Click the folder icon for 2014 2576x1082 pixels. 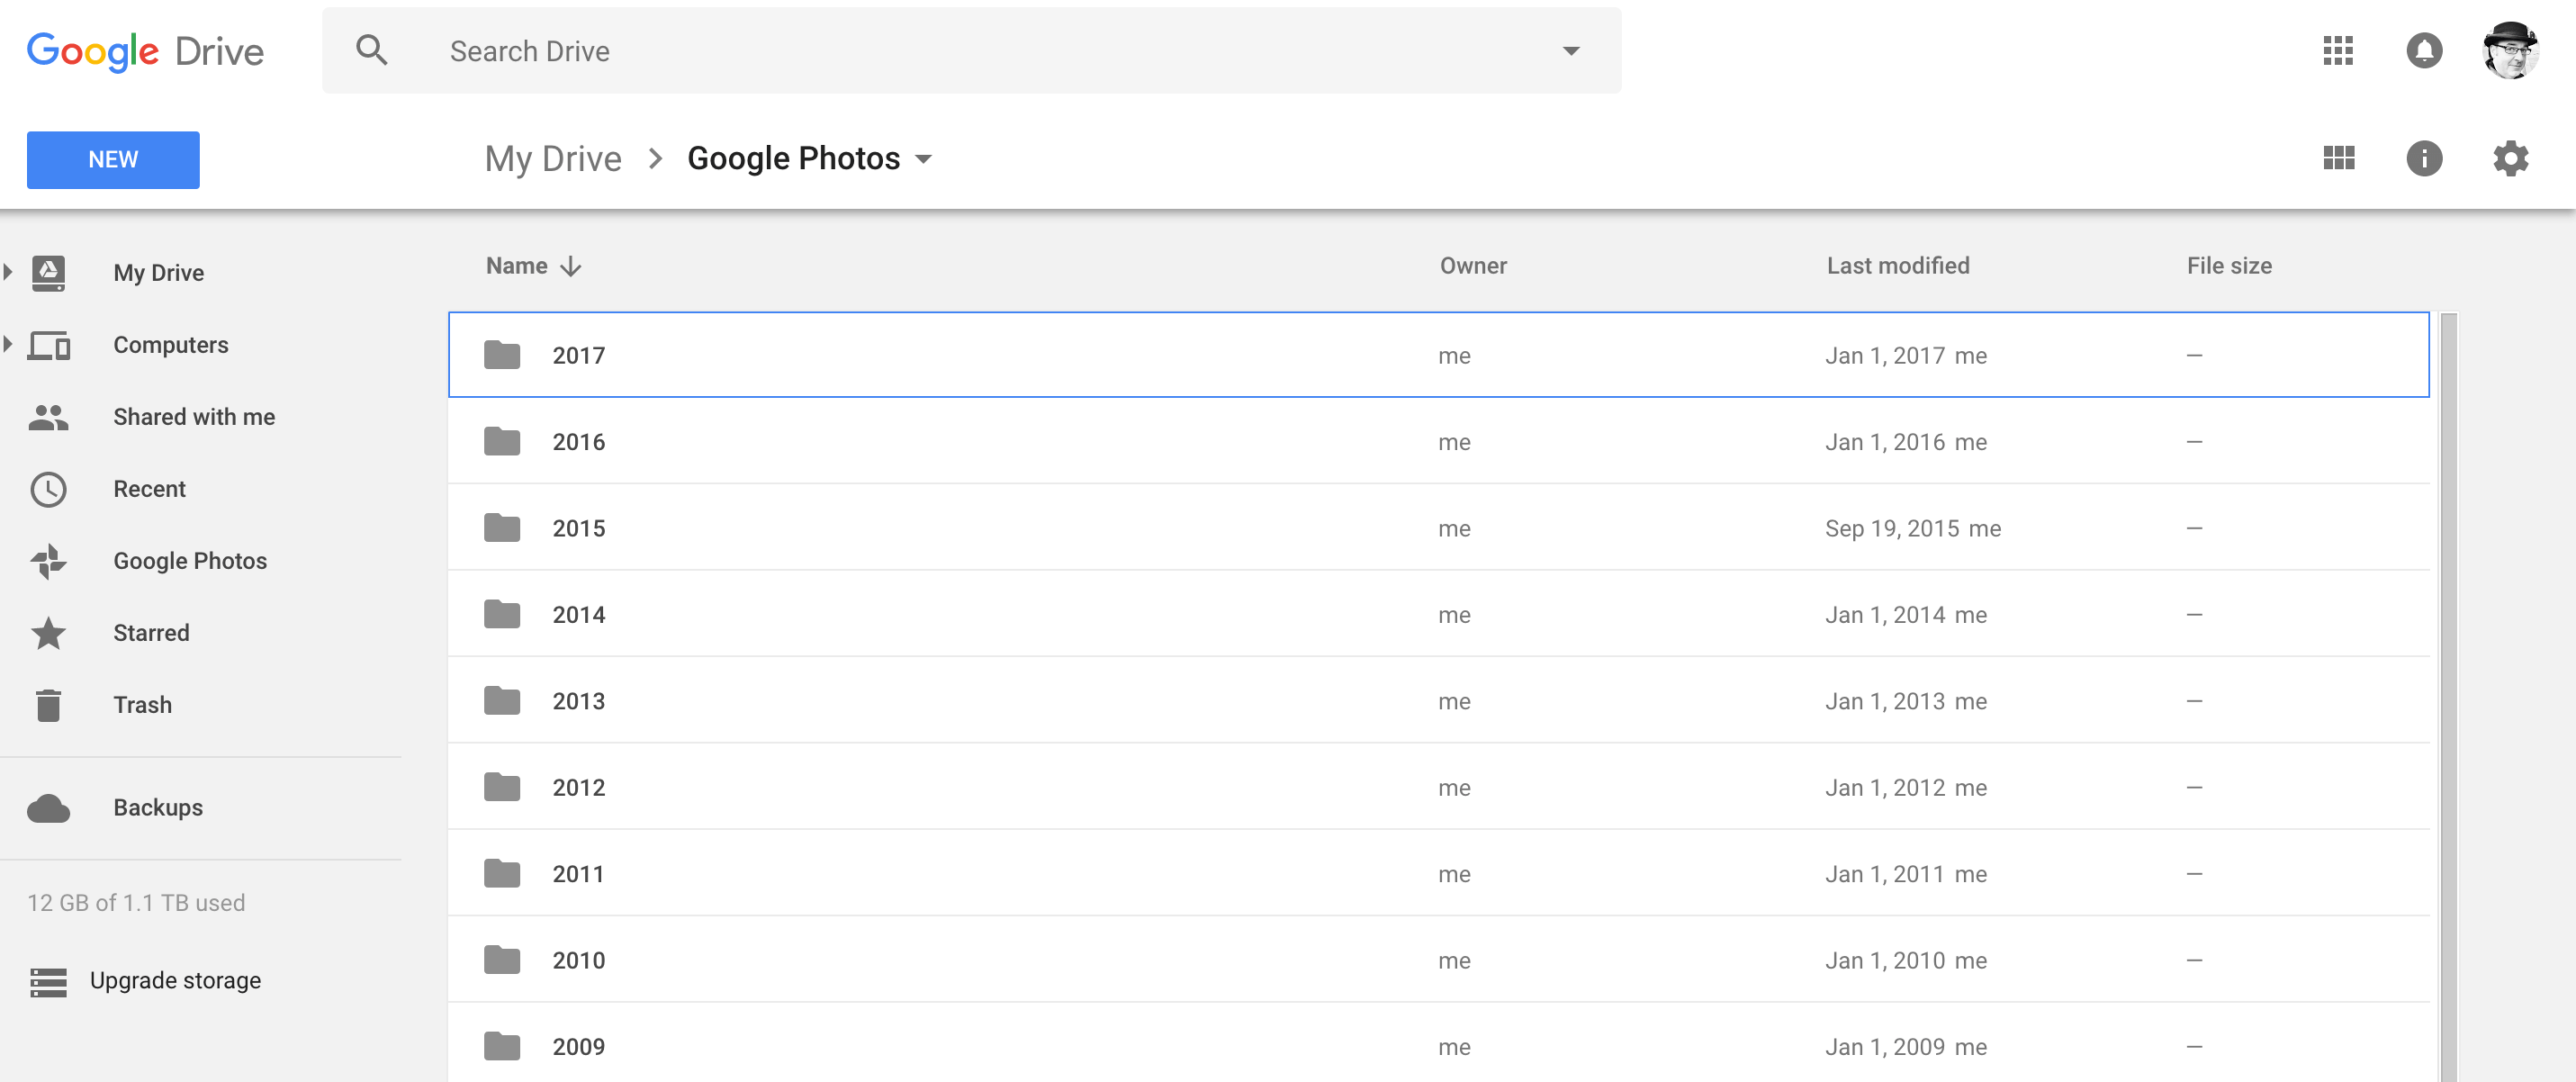coord(502,614)
